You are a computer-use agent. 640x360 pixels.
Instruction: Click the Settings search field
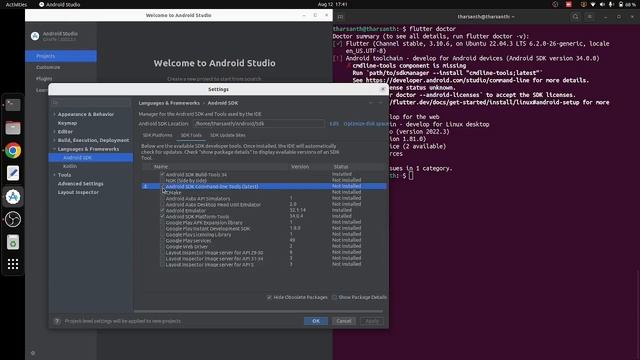click(91, 102)
